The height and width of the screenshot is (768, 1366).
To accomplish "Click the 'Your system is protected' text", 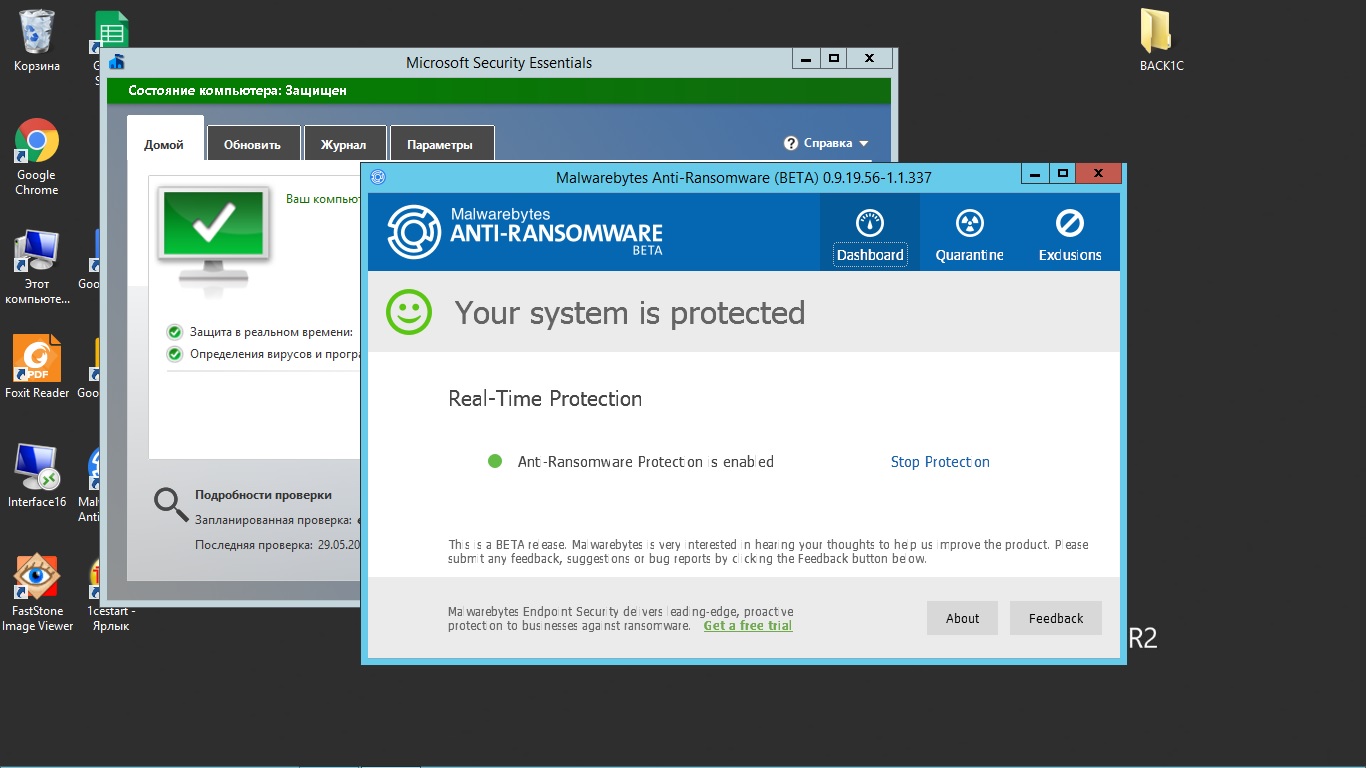I will click(x=630, y=313).
